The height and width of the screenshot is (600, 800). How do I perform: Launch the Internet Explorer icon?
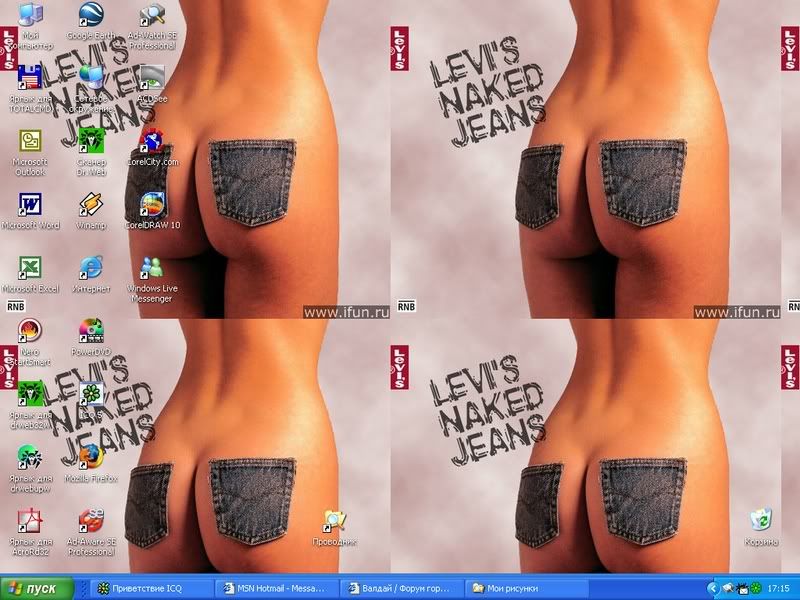pyautogui.click(x=91, y=268)
